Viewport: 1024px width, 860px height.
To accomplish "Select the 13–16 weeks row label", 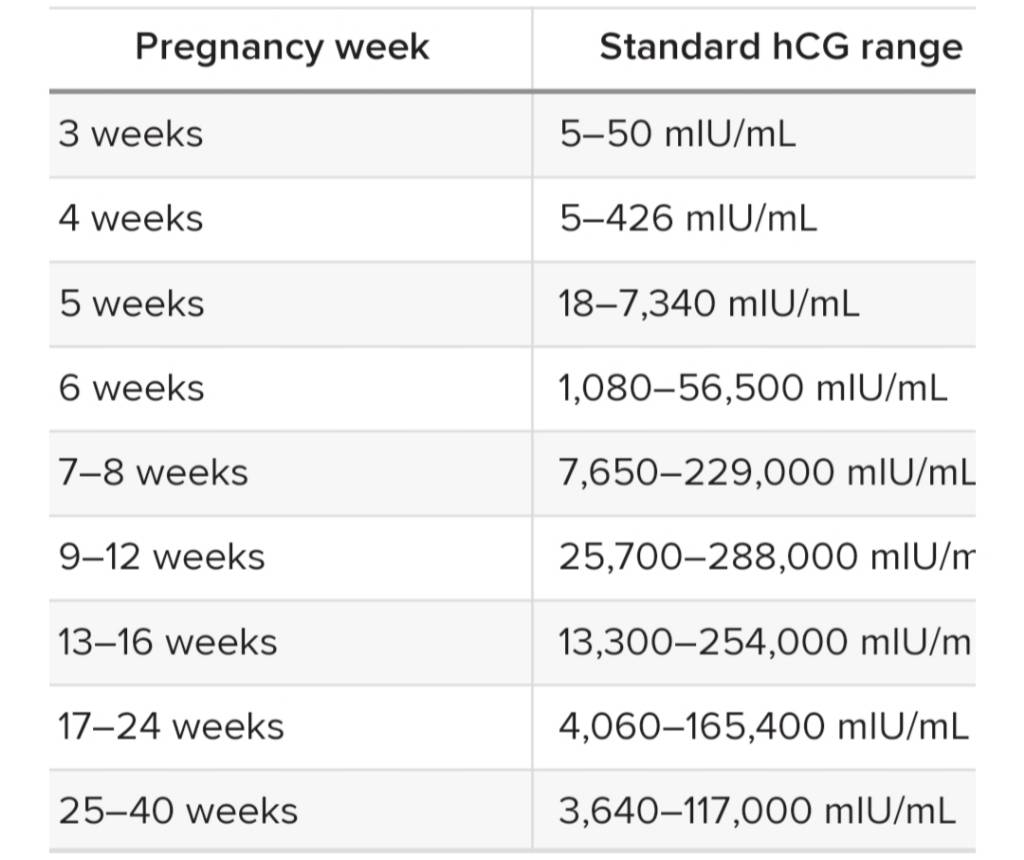I will click(168, 641).
